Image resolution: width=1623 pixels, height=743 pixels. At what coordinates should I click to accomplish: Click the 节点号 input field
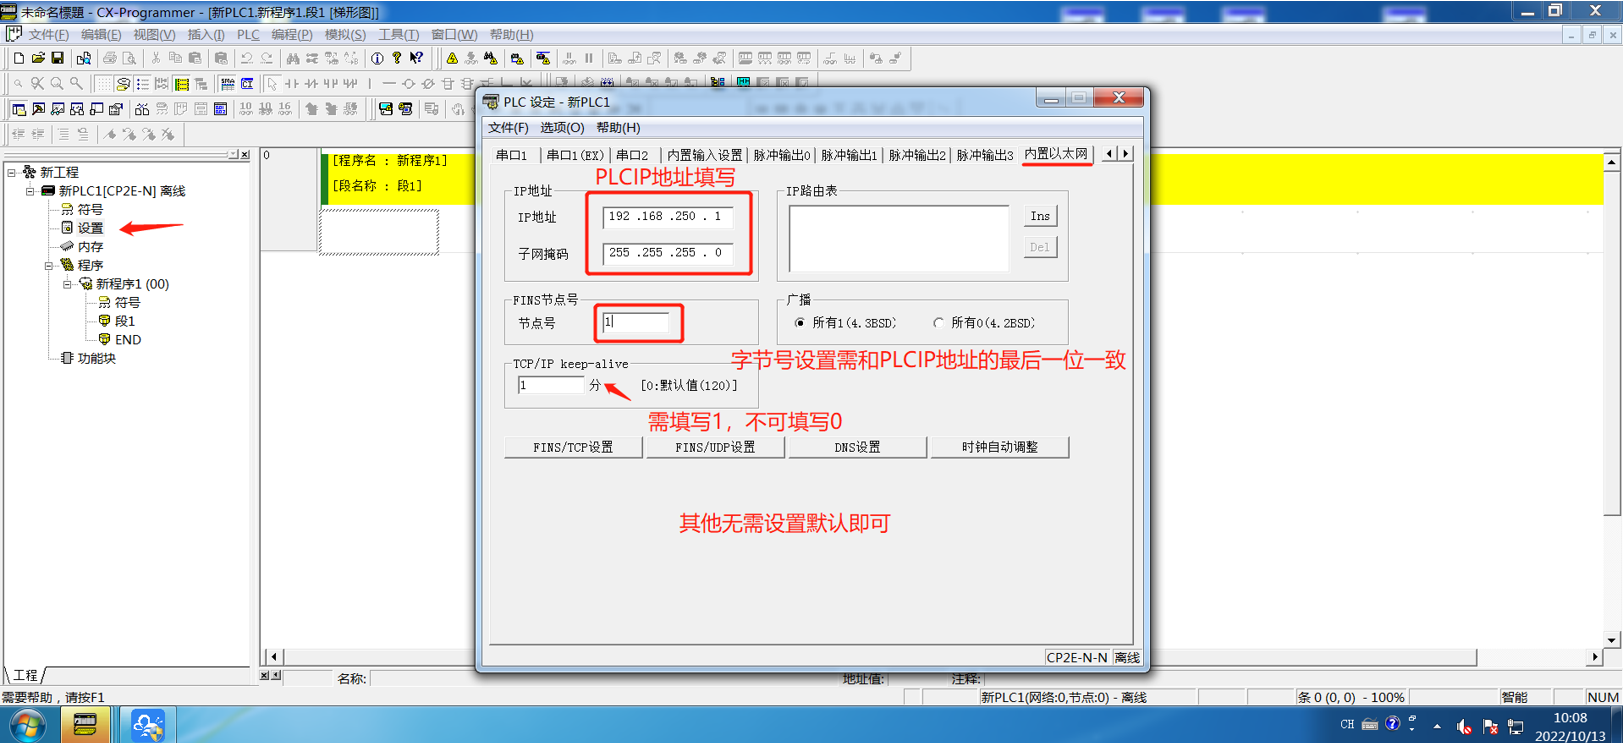636,322
